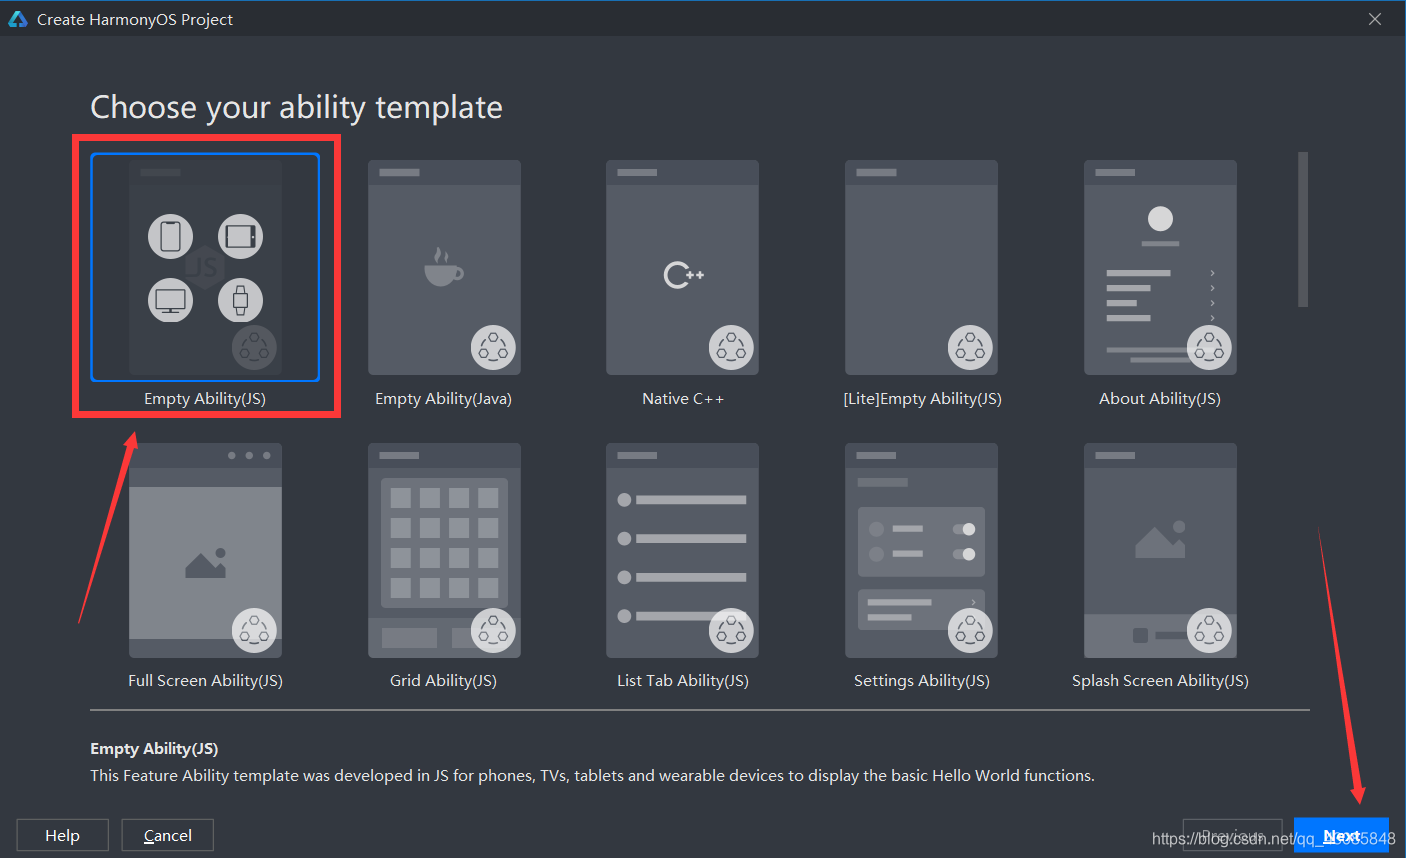Click the 'Empty Ability(JS)' label under the first template
The image size is (1406, 858).
205,398
